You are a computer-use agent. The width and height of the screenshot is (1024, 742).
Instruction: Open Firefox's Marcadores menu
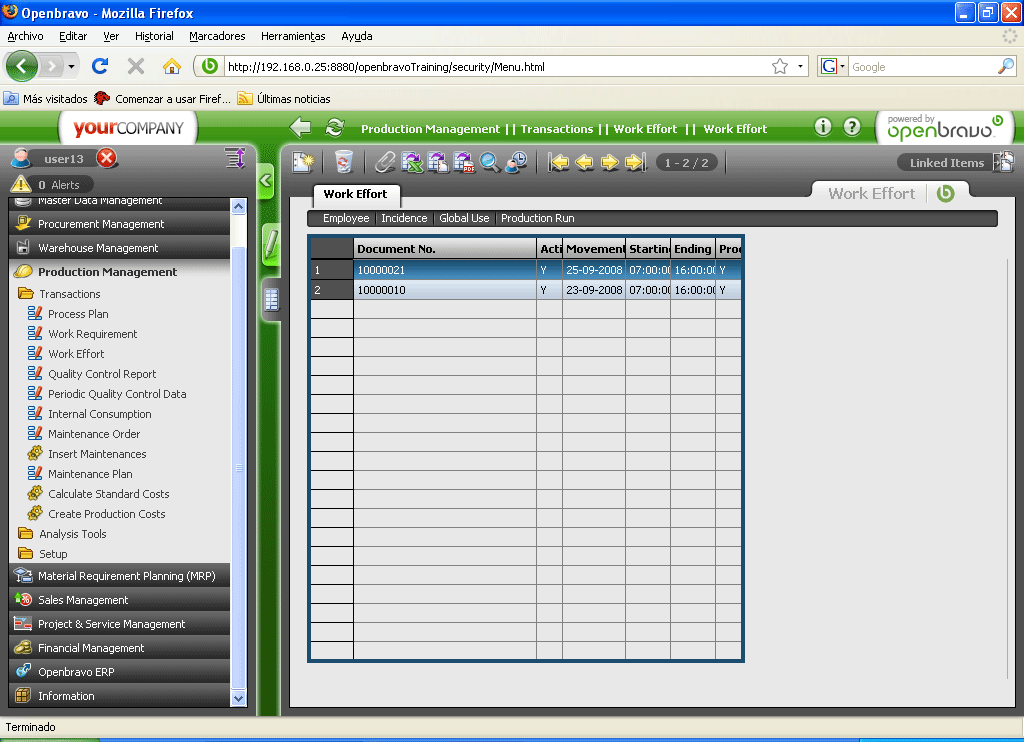(x=217, y=36)
